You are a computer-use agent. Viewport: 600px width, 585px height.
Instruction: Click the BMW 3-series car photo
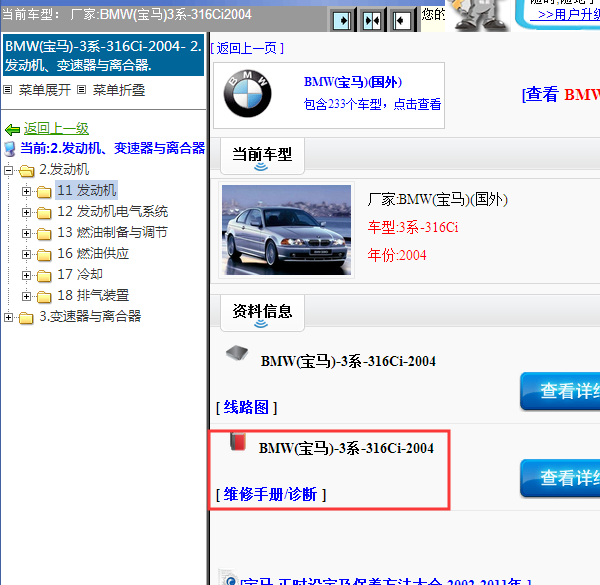(286, 230)
